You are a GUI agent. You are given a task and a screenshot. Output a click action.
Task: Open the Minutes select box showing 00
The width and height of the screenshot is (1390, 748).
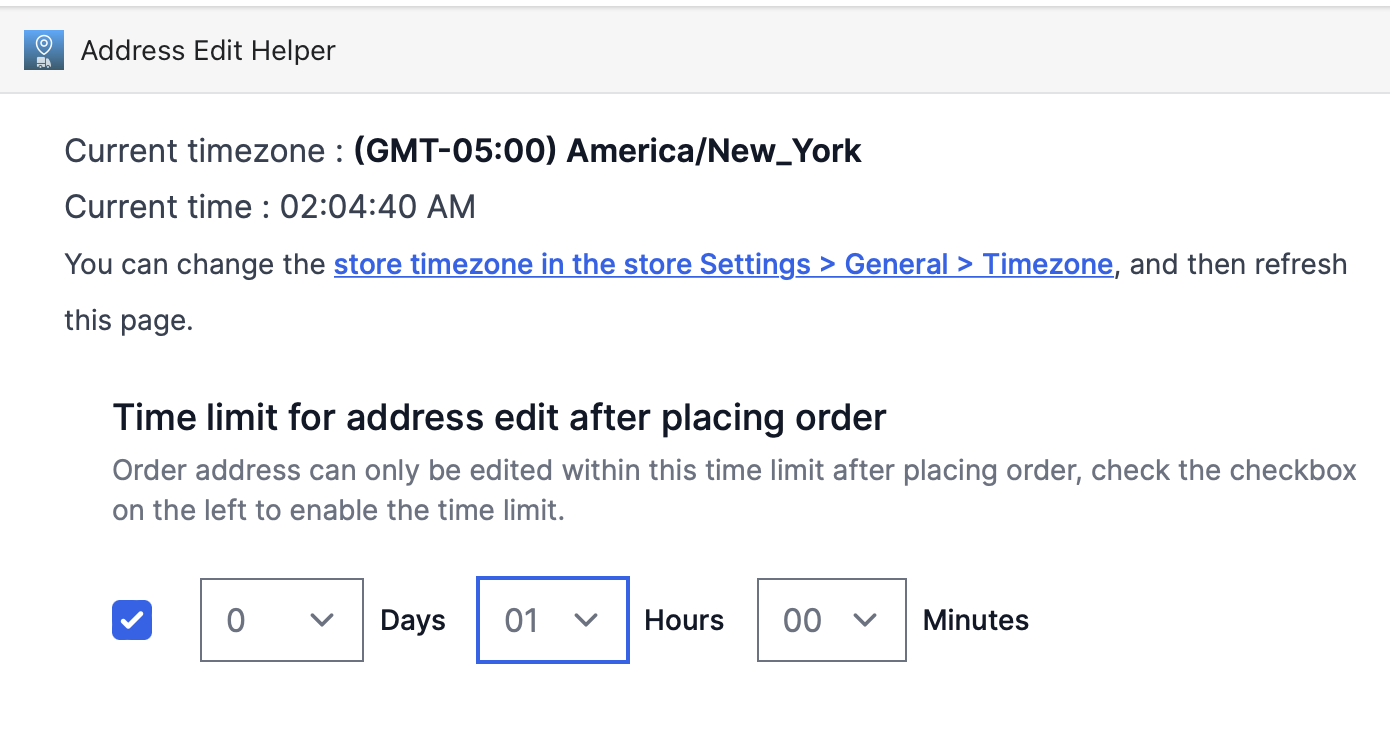point(832,620)
